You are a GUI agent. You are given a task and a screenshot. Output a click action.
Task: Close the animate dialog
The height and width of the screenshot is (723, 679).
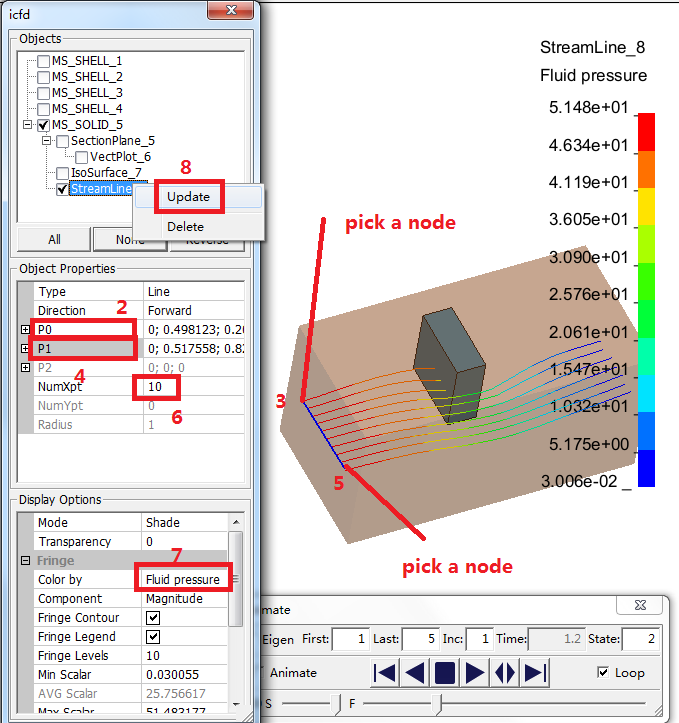click(x=640, y=605)
